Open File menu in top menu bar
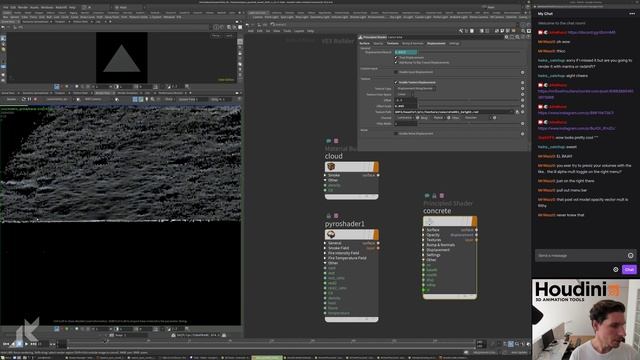 [6, 7]
